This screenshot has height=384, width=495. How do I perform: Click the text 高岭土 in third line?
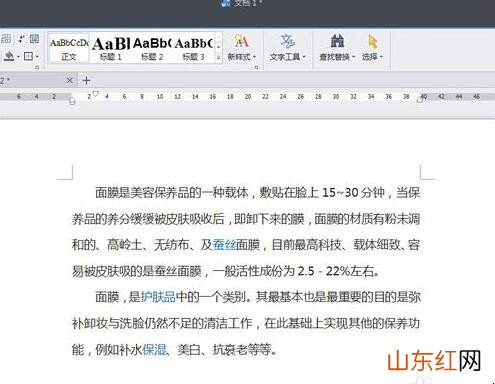pos(124,245)
